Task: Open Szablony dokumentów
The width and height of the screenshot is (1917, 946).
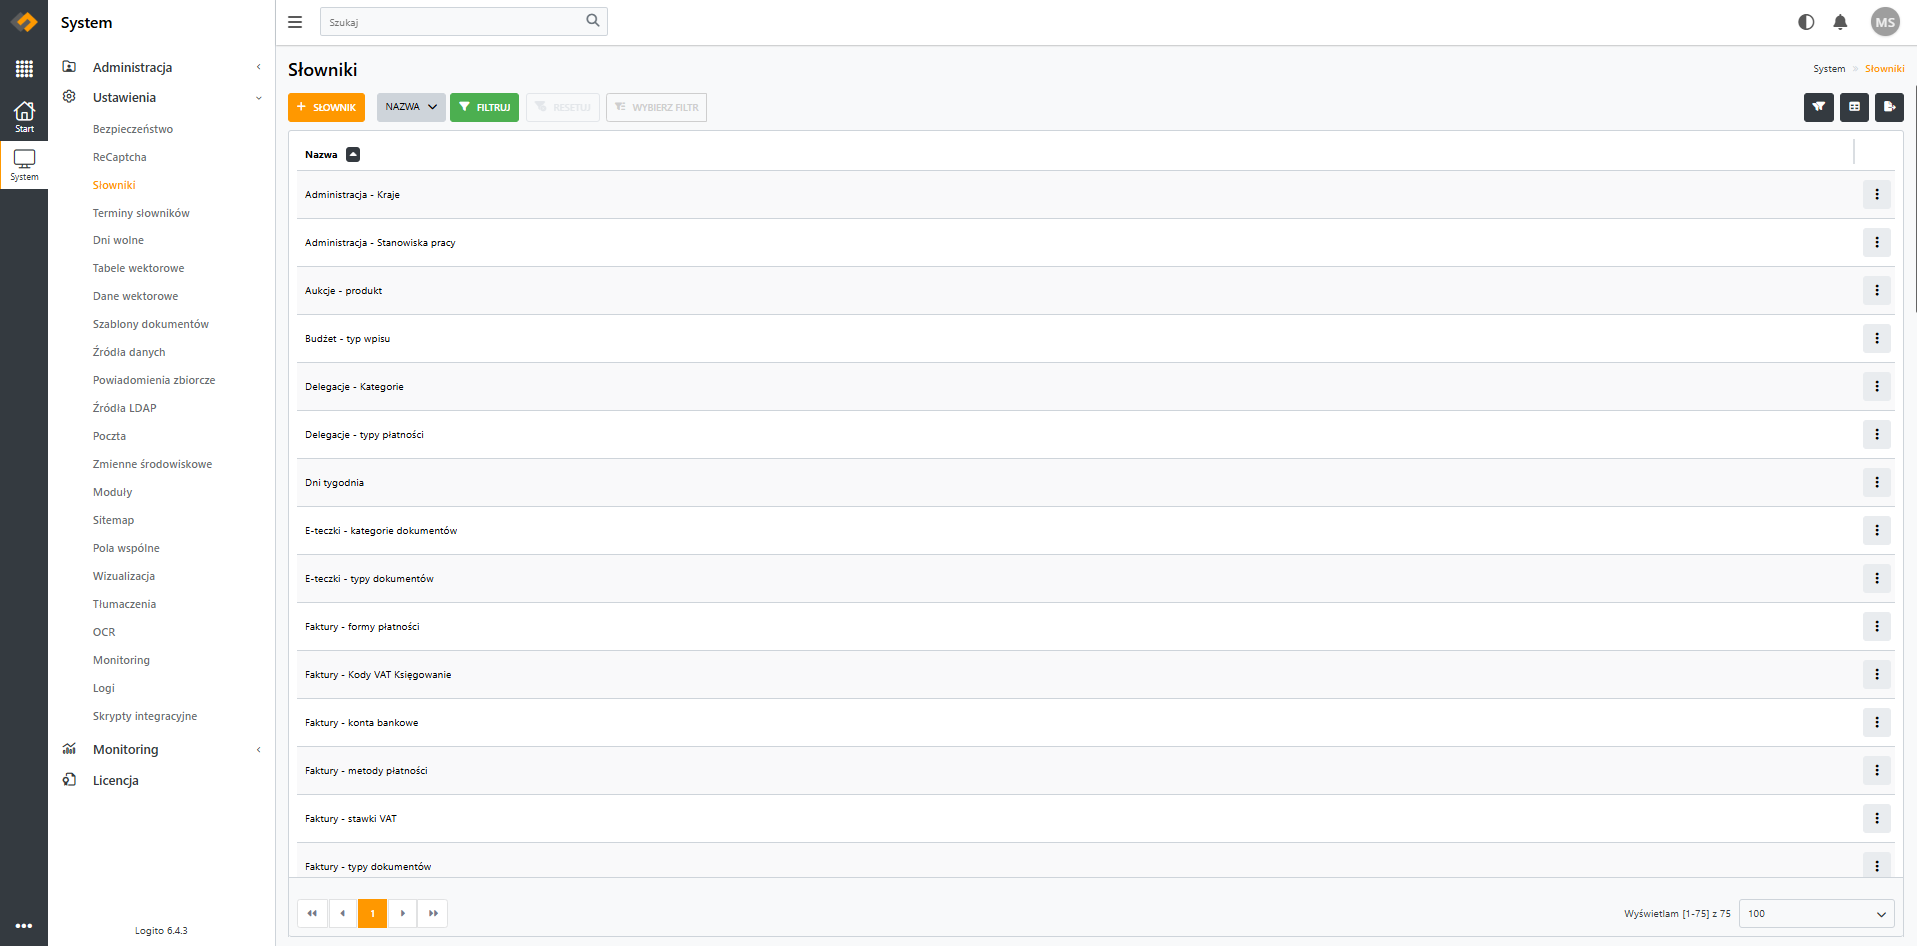Action: [151, 324]
